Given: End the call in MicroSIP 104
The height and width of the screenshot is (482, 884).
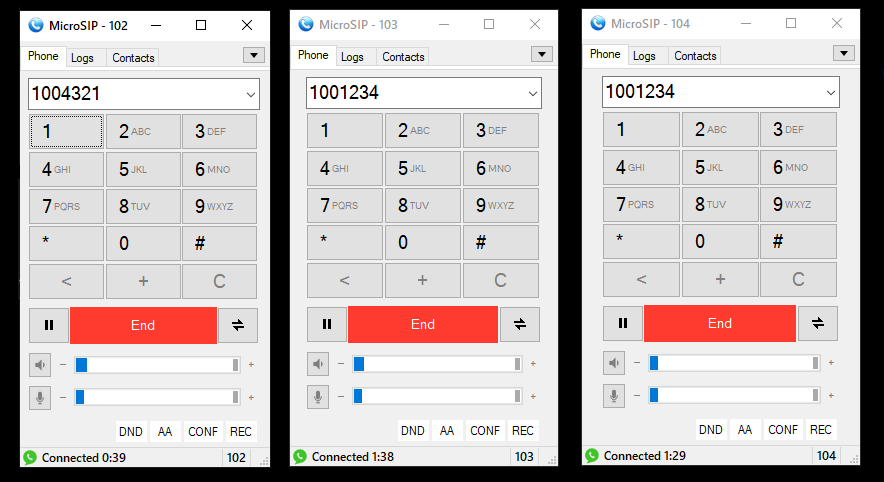Looking at the screenshot, I should point(720,323).
